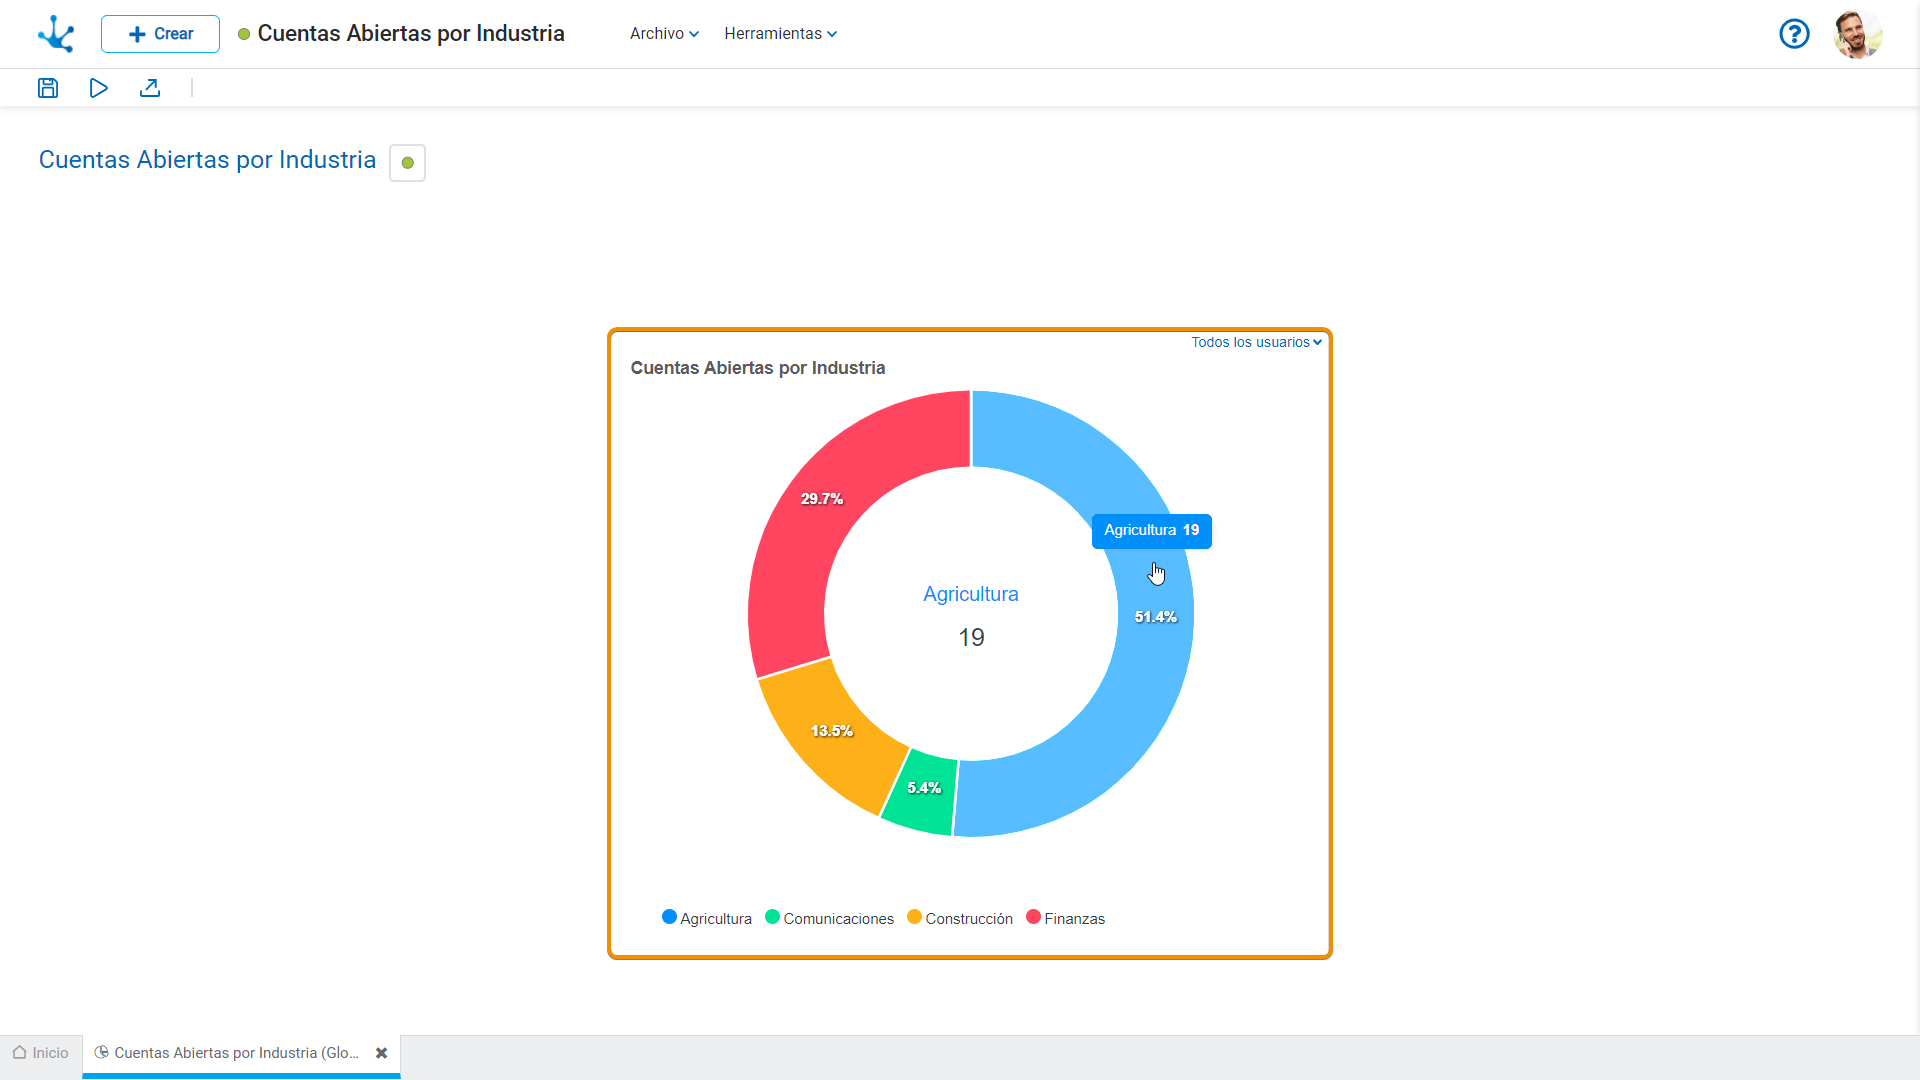Open the Herramientas menu

pos(780,34)
